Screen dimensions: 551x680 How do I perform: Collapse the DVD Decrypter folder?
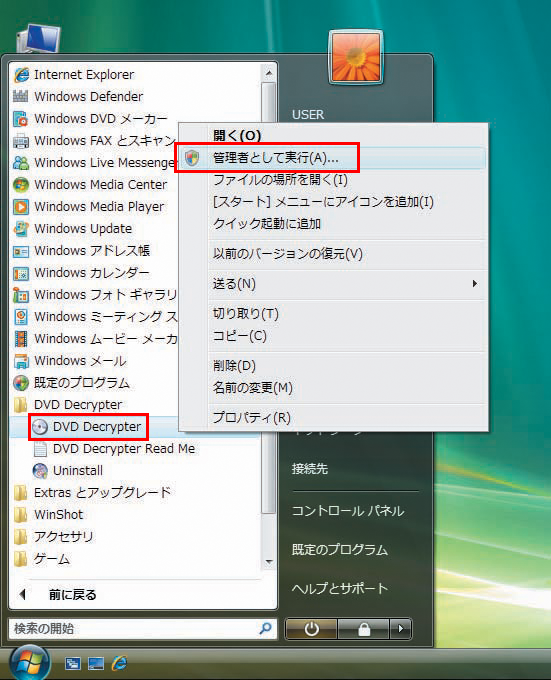click(x=20, y=405)
